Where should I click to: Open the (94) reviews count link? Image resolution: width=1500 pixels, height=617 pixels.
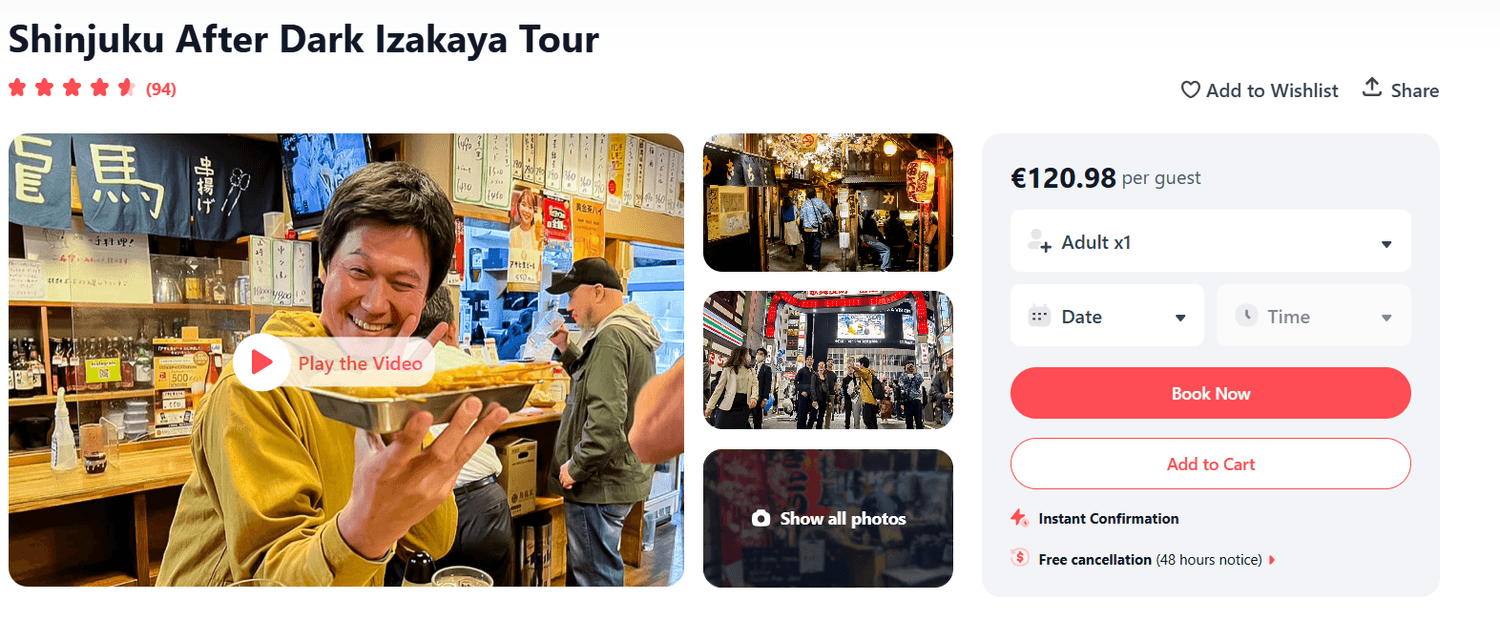pyautogui.click(x=161, y=89)
